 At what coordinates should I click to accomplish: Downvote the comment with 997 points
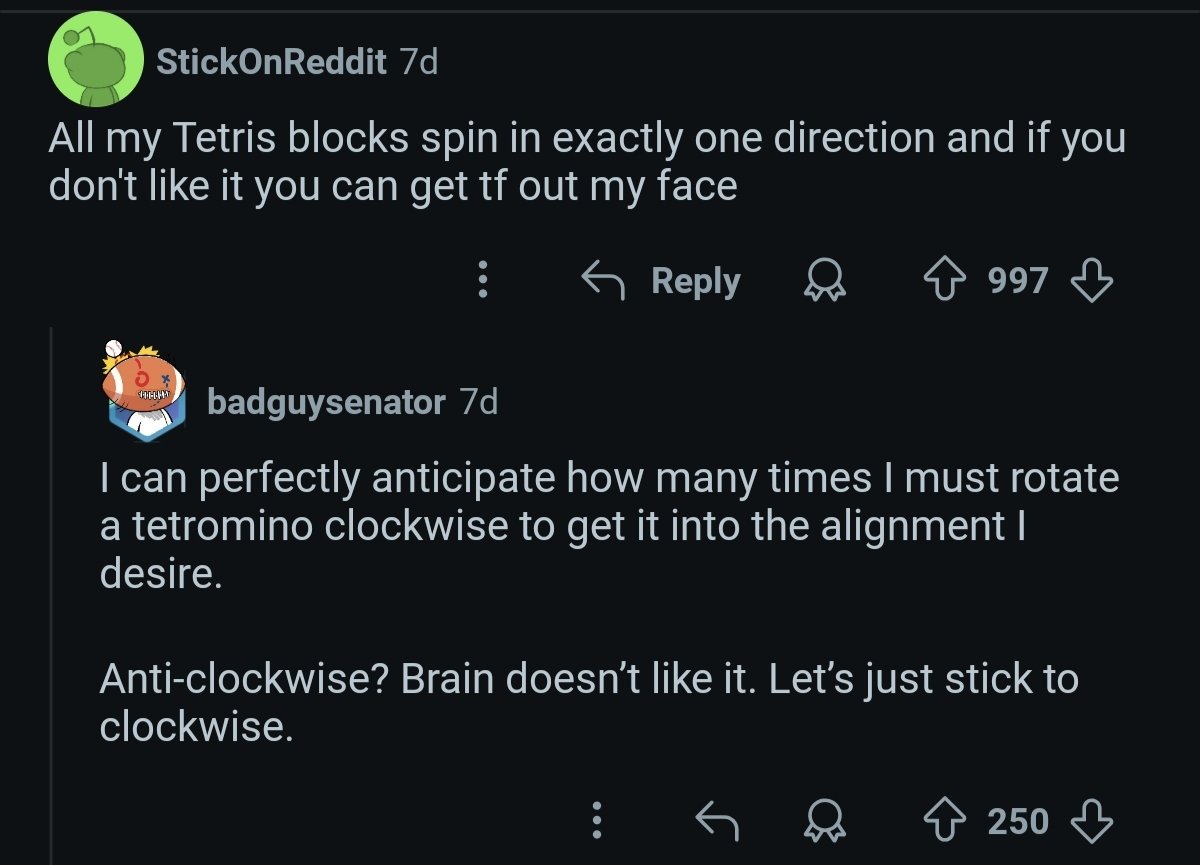coord(1092,281)
